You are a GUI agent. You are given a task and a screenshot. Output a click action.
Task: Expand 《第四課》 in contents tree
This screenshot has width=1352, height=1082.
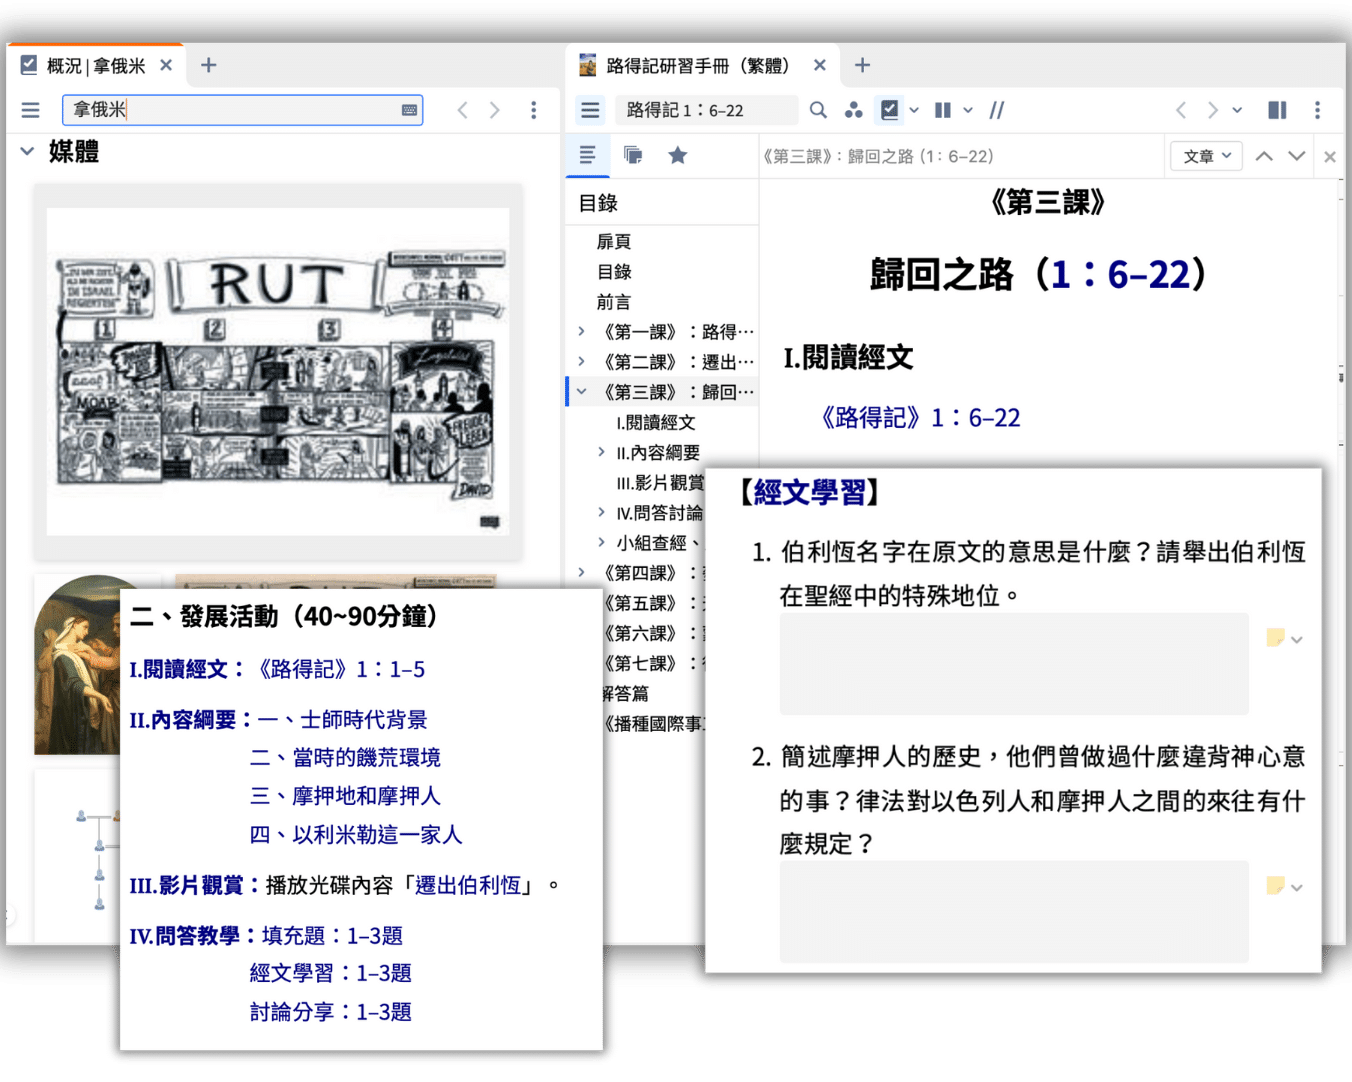click(x=581, y=572)
